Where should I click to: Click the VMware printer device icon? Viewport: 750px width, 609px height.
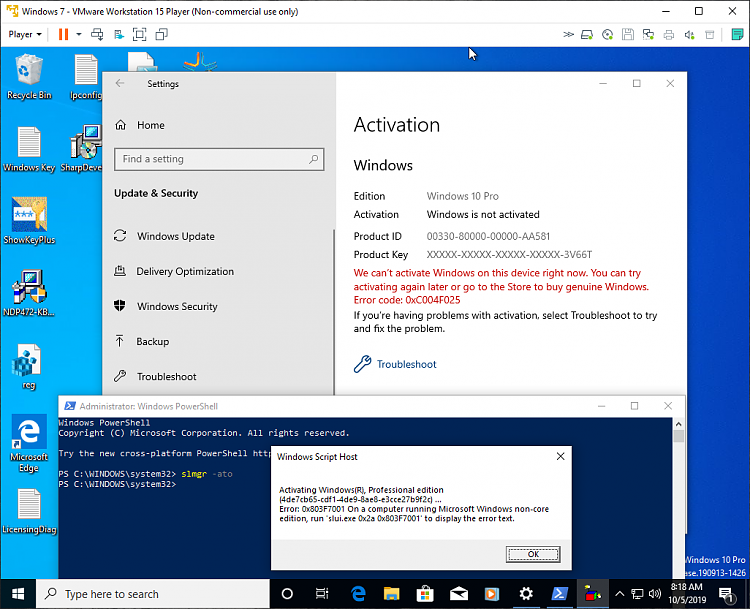point(669,34)
